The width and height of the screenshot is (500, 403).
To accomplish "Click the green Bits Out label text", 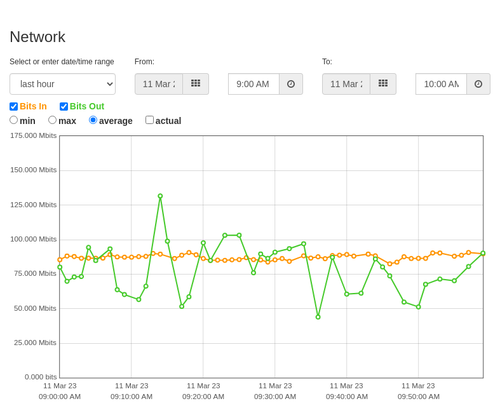I will pos(87,106).
